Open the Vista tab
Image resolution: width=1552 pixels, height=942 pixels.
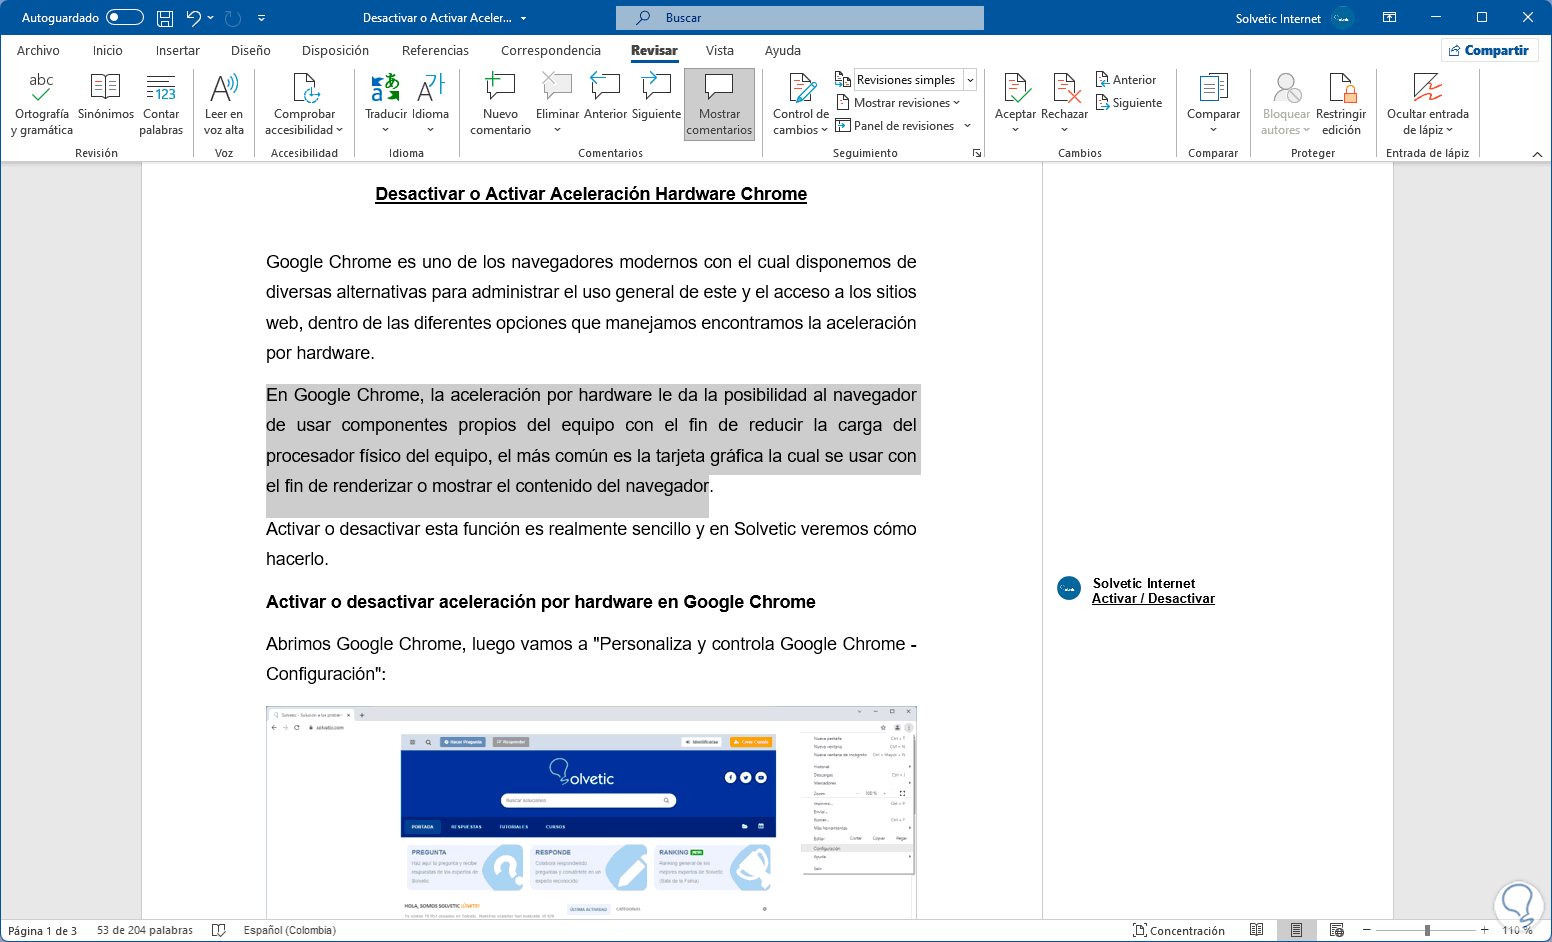coord(720,50)
